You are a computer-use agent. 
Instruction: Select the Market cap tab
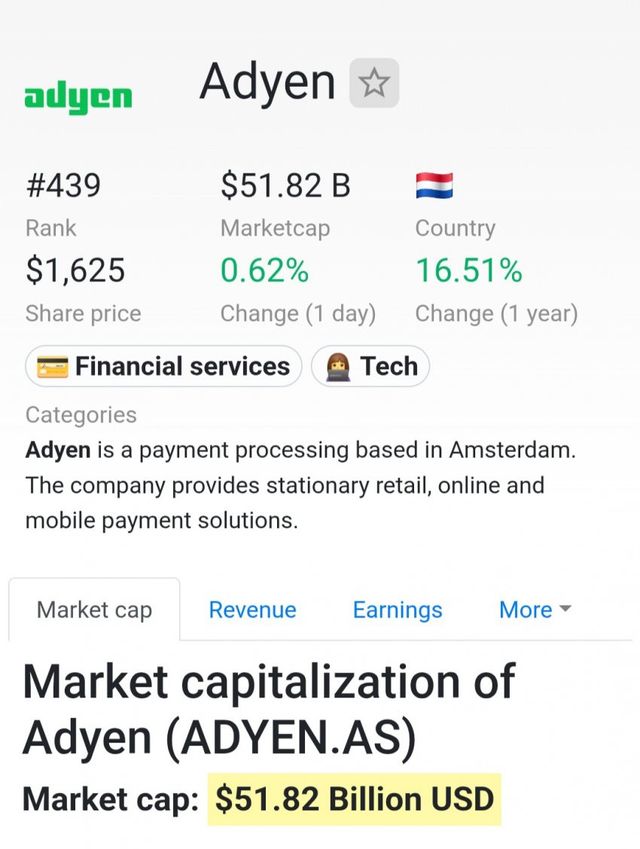pyautogui.click(x=95, y=610)
